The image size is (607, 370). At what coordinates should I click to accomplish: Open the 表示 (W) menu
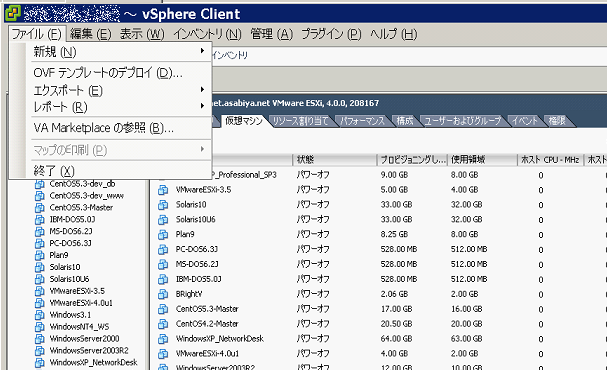[142, 34]
